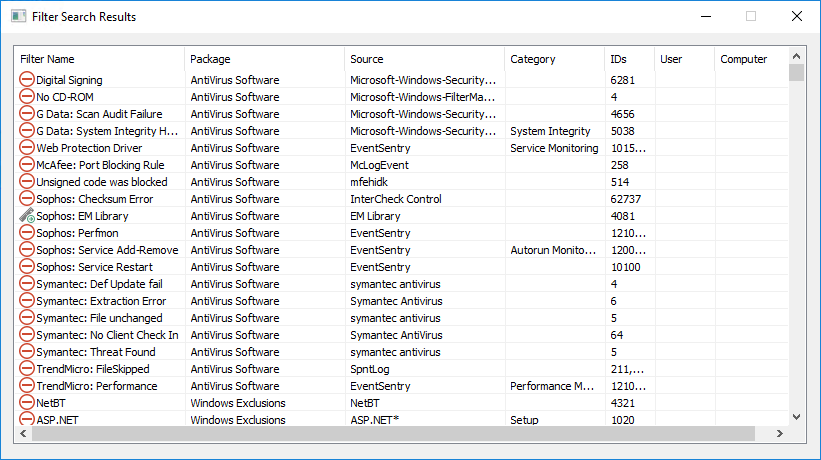Click the Symantec: Threat Found icon
821x460 pixels.
pos(27,351)
